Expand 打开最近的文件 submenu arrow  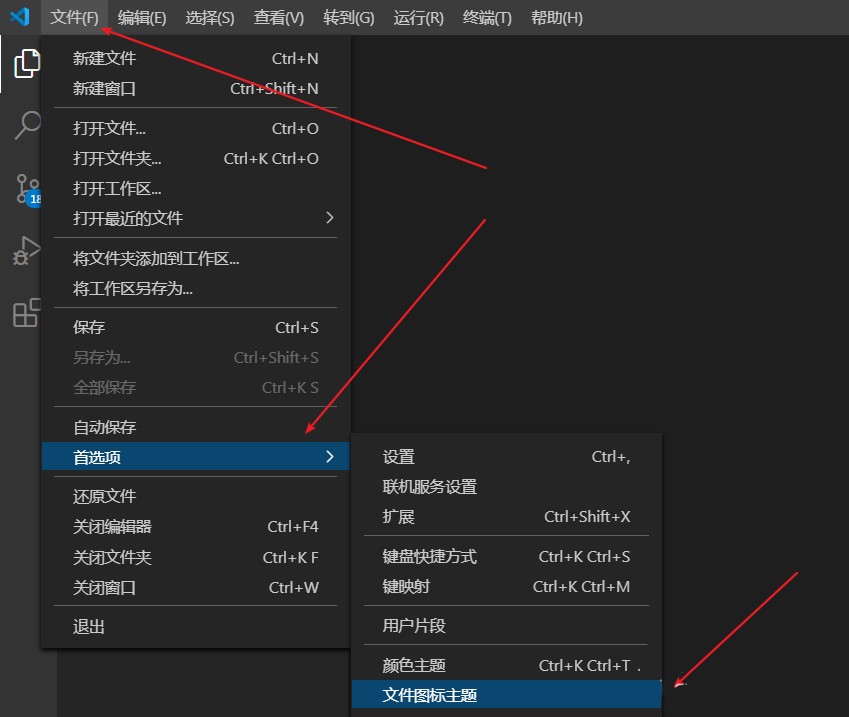[x=330, y=218]
